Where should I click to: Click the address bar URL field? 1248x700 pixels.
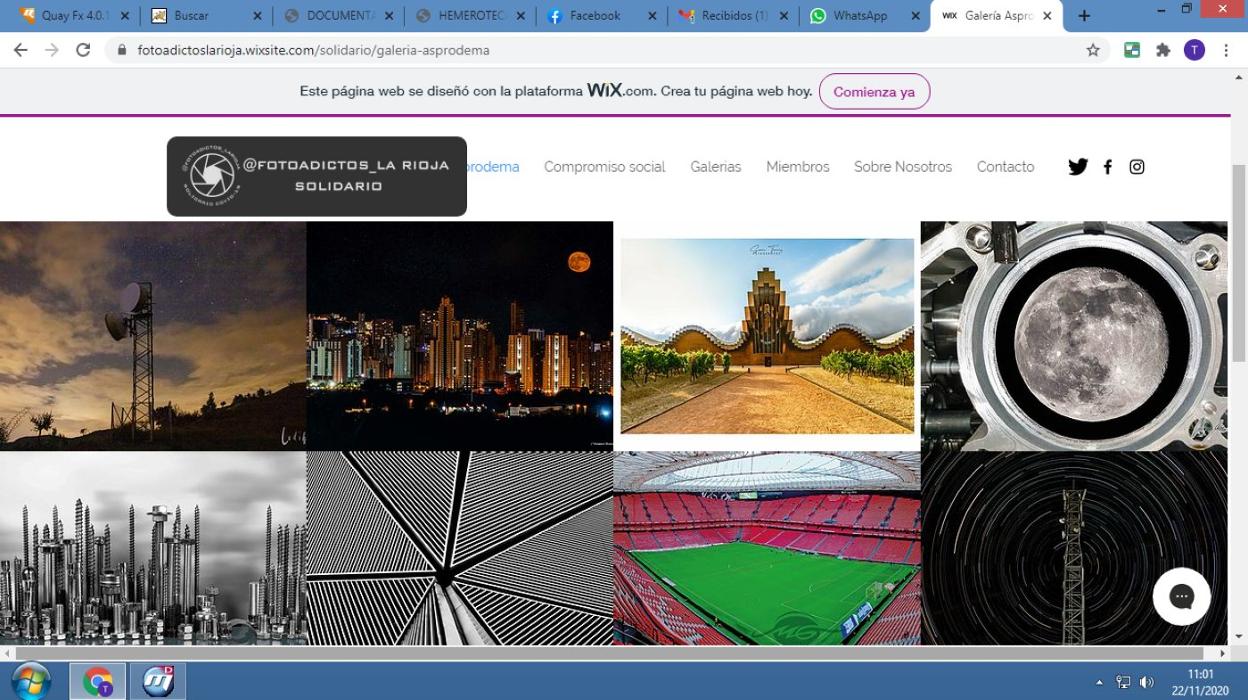pyautogui.click(x=600, y=50)
